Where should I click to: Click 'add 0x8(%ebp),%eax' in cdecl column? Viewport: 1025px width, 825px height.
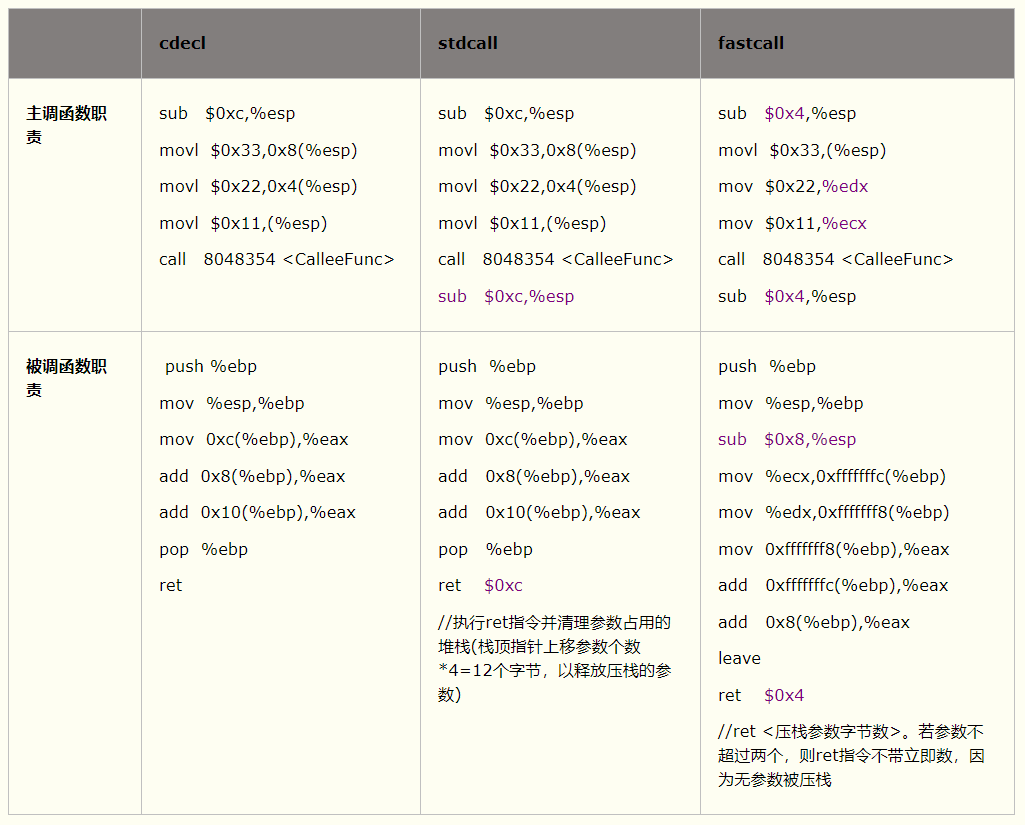point(252,477)
